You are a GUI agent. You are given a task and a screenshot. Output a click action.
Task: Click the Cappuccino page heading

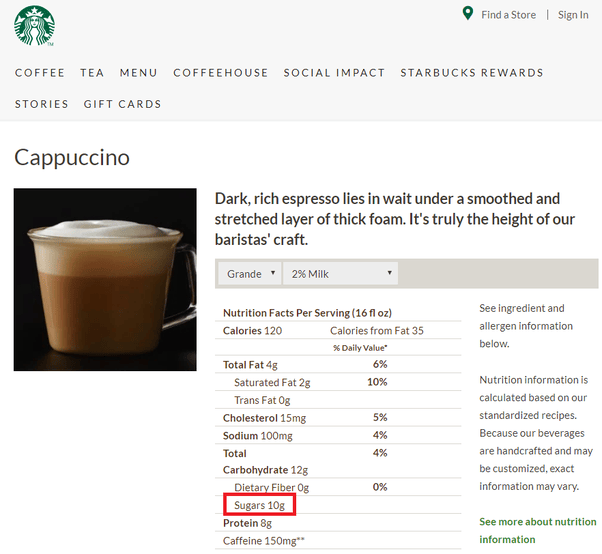point(72,157)
